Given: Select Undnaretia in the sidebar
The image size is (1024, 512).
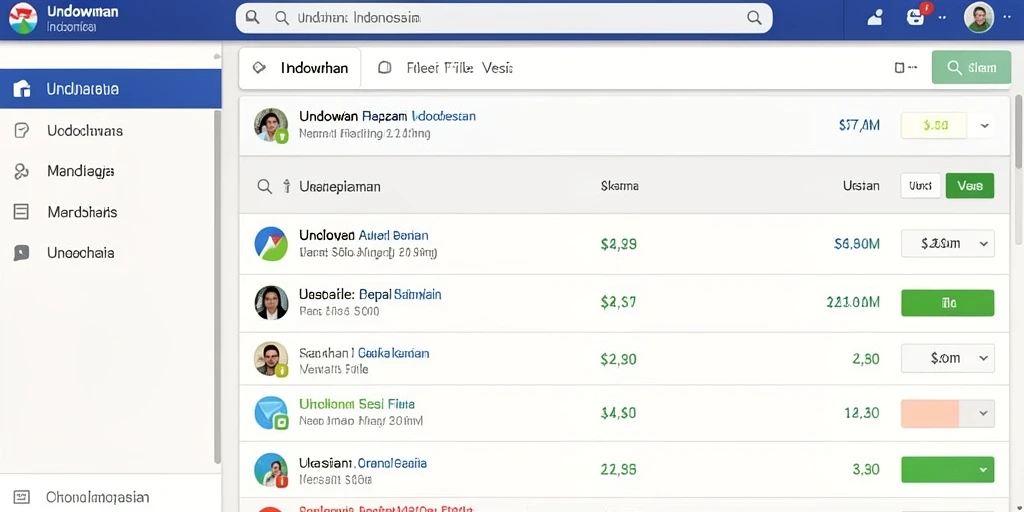Looking at the screenshot, I should (110, 89).
